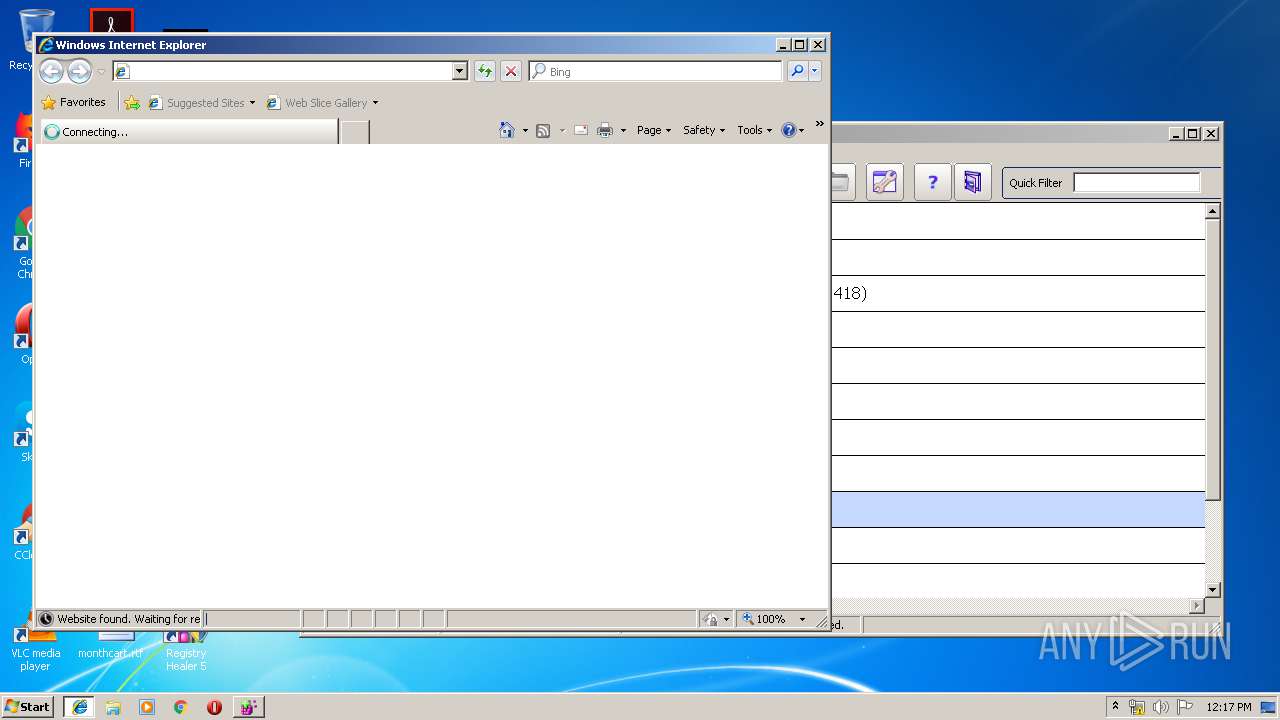Click horizontal scroll right arrow in background window
Image resolution: width=1280 pixels, height=720 pixels.
click(1197, 605)
